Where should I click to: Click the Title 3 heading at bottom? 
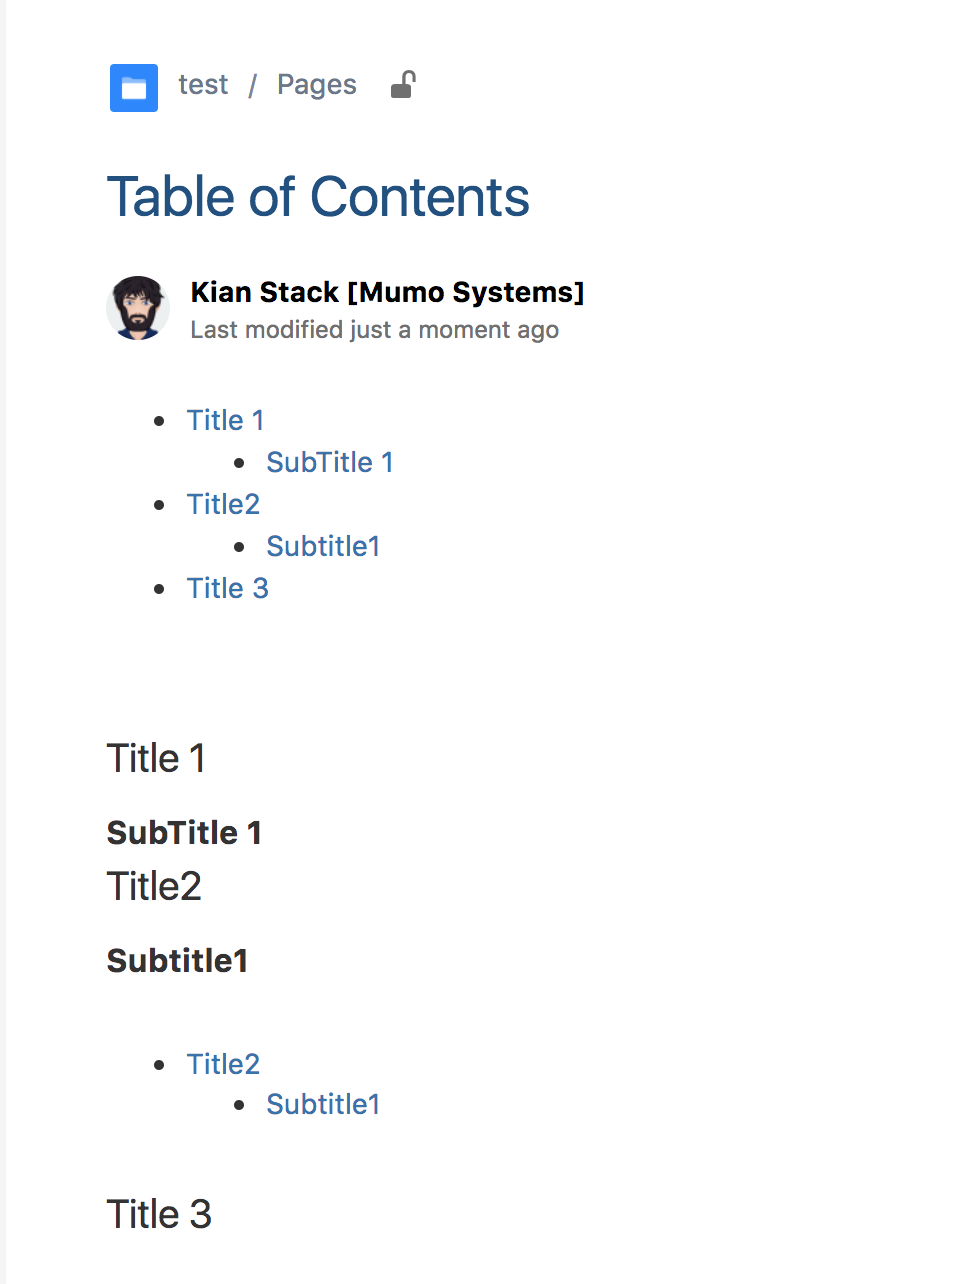click(159, 1214)
